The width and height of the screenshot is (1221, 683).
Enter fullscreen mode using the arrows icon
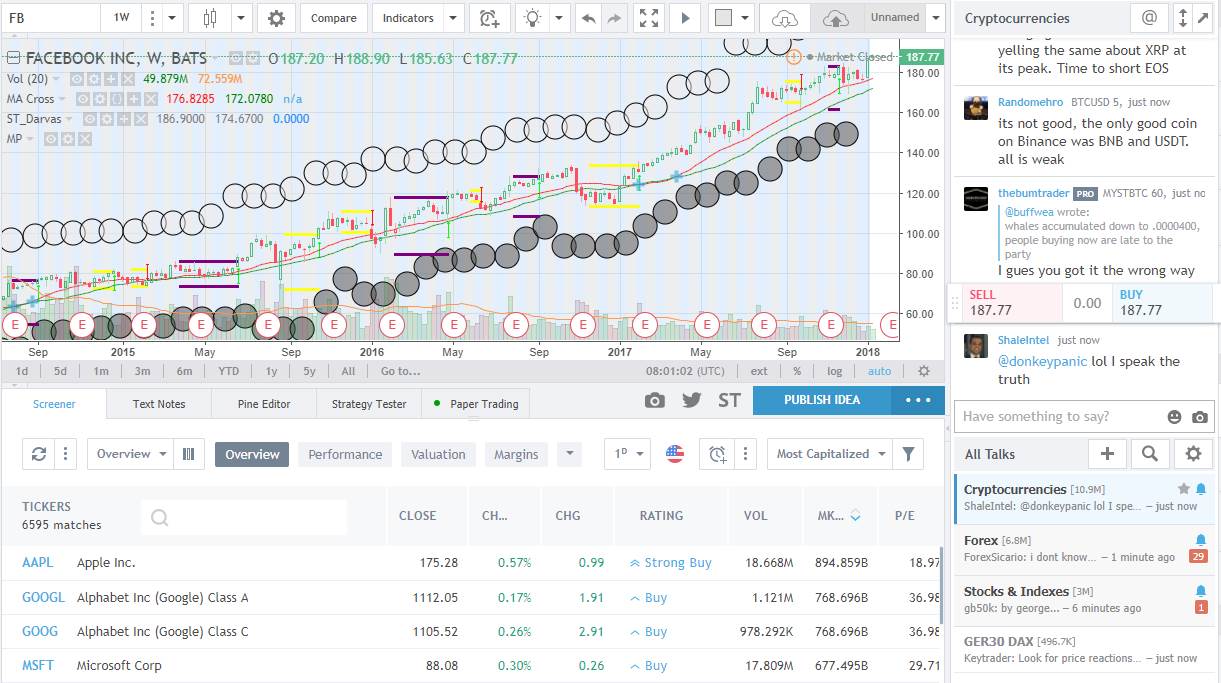(x=649, y=18)
